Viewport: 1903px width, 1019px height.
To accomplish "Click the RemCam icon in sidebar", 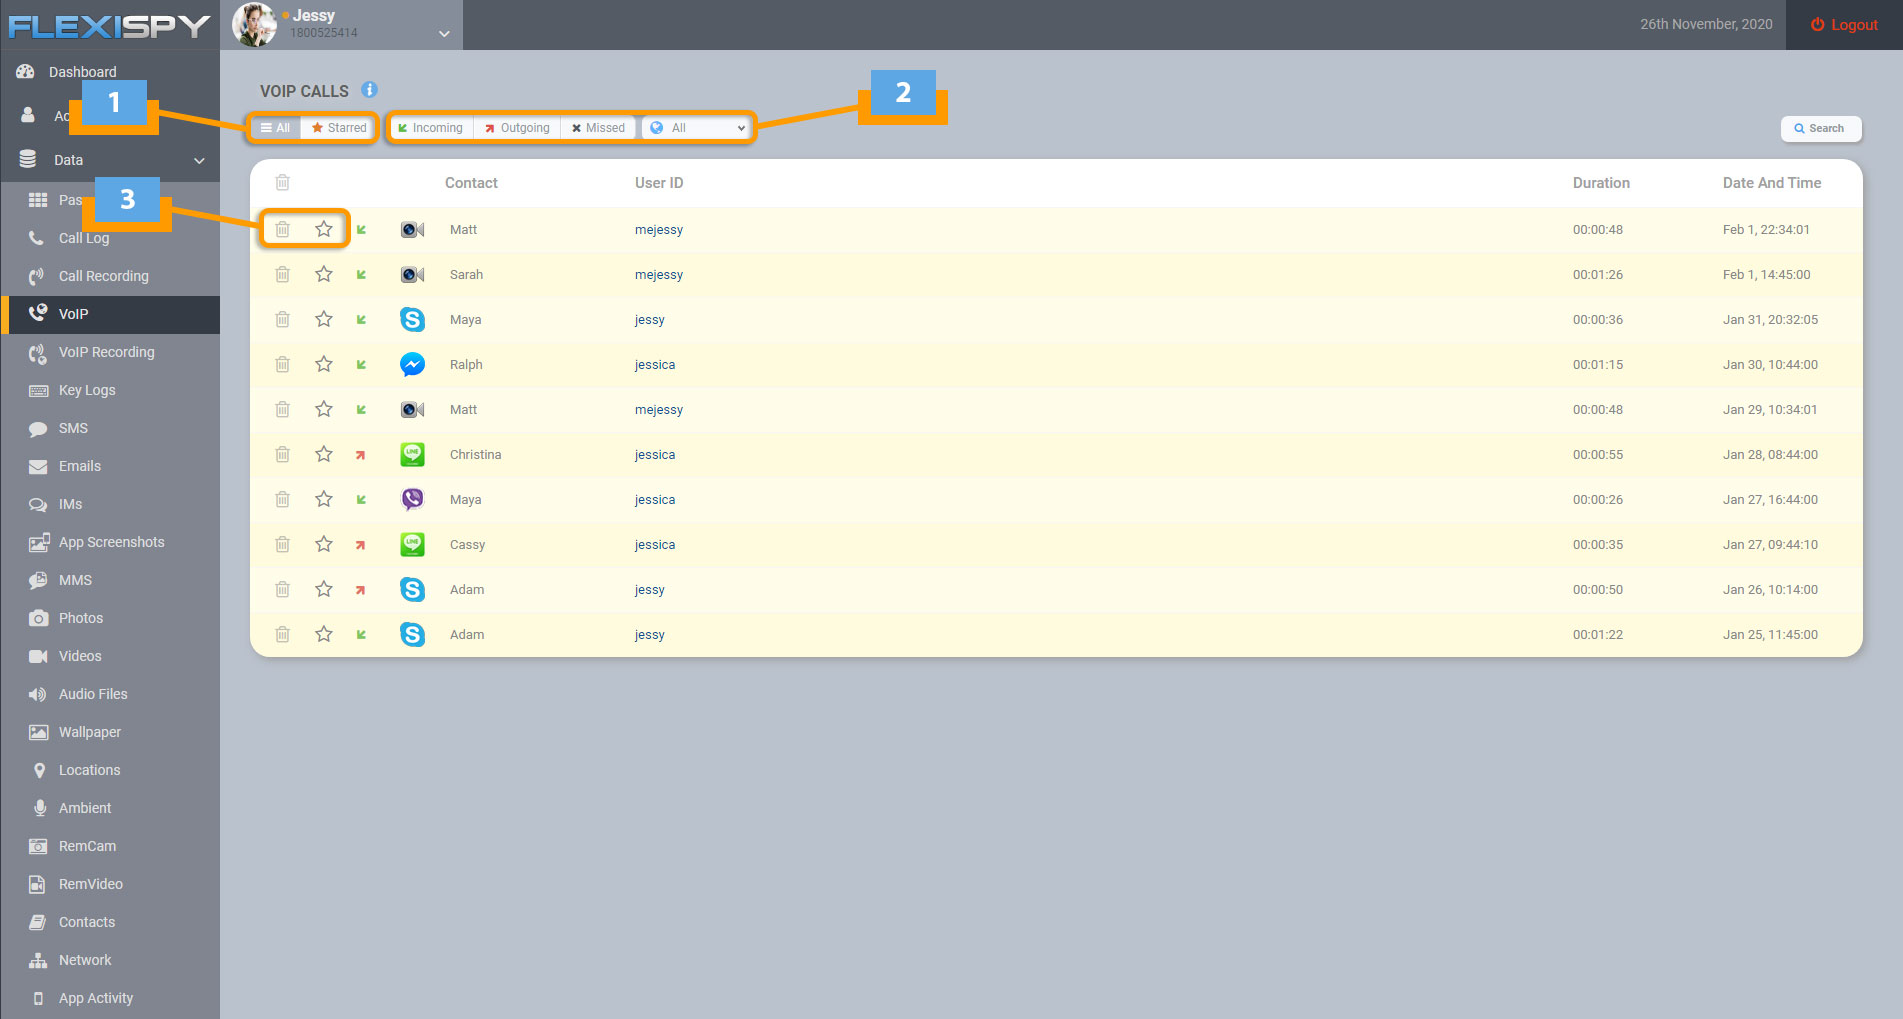I will click(x=38, y=847).
